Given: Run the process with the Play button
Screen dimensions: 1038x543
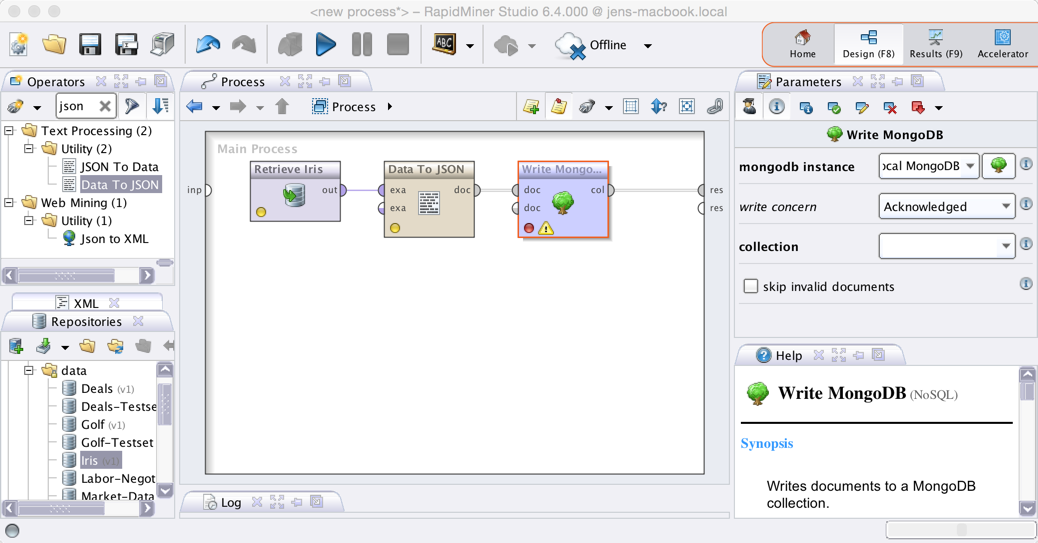Looking at the screenshot, I should coord(325,45).
